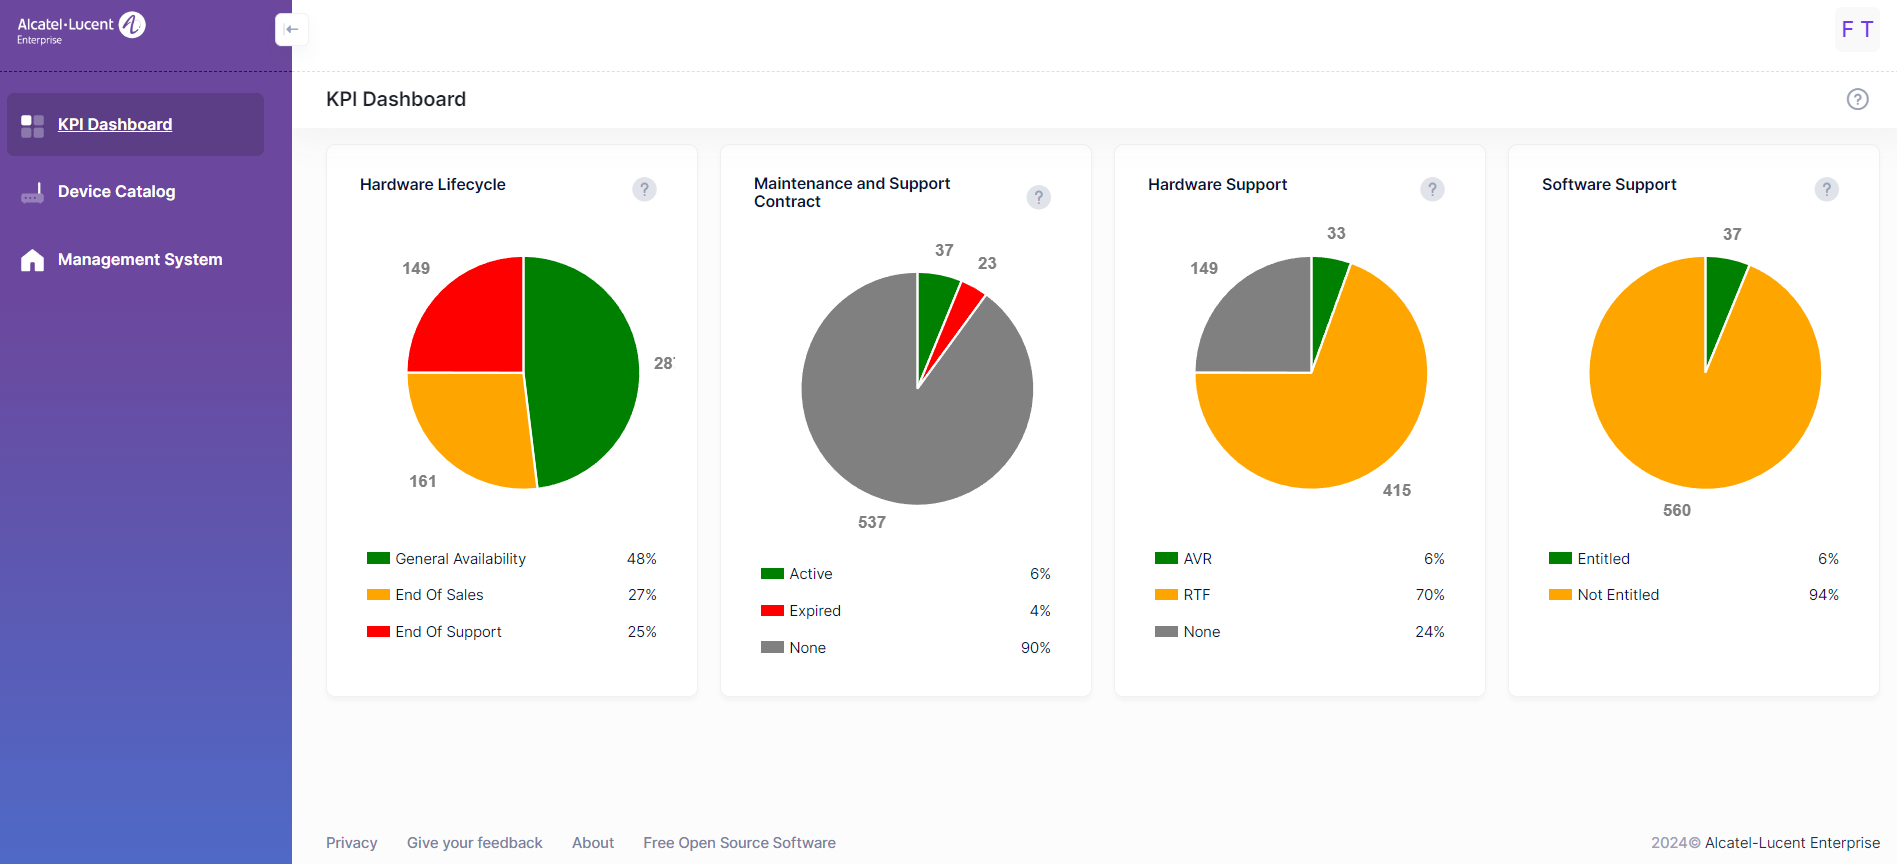Click the Hardware Lifecycle help question mark

click(x=644, y=189)
